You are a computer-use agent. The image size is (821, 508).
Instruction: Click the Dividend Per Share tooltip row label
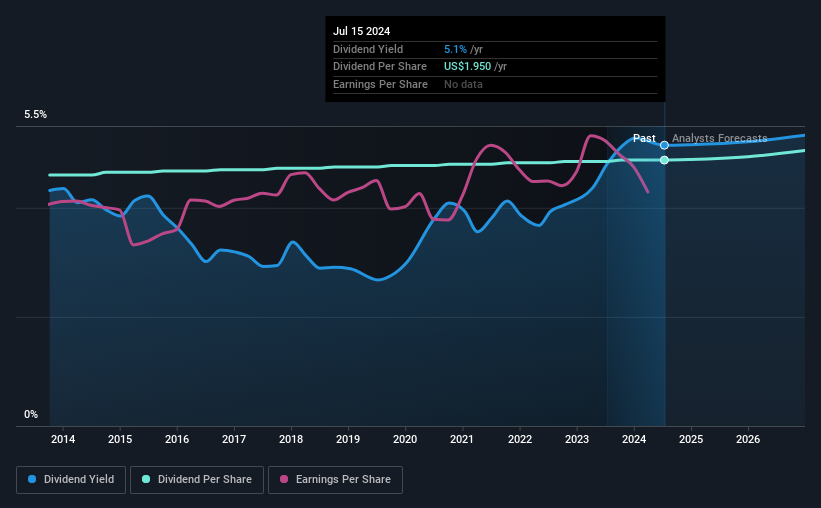click(380, 67)
